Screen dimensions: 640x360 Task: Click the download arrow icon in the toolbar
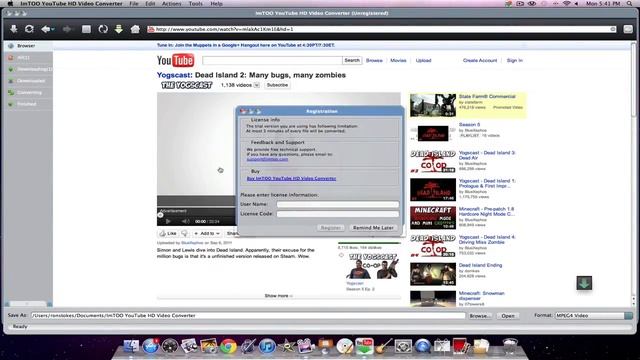tap(13, 29)
